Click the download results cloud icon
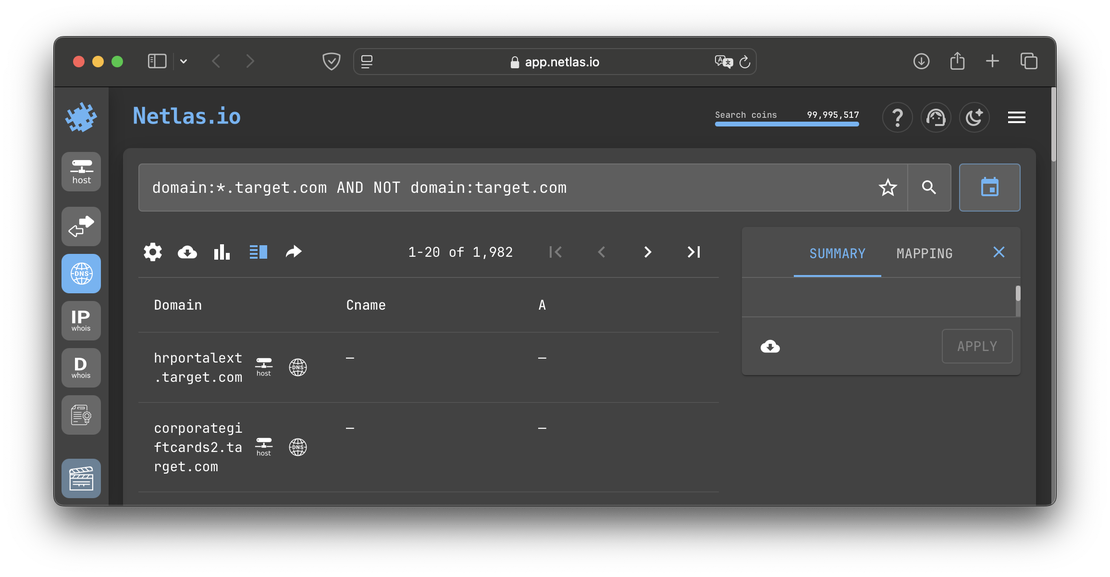This screenshot has height=577, width=1110. click(x=187, y=252)
